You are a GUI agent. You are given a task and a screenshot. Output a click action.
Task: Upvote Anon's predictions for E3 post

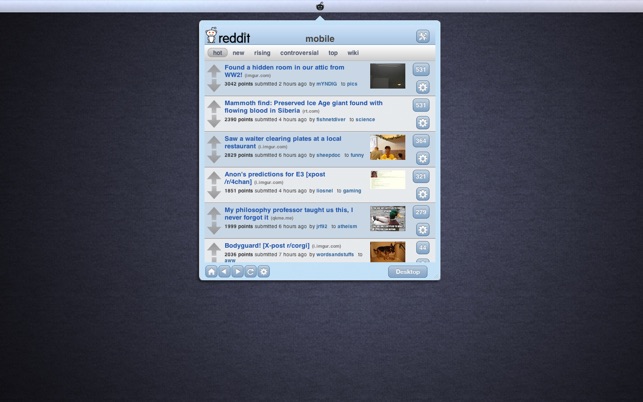[x=214, y=178]
